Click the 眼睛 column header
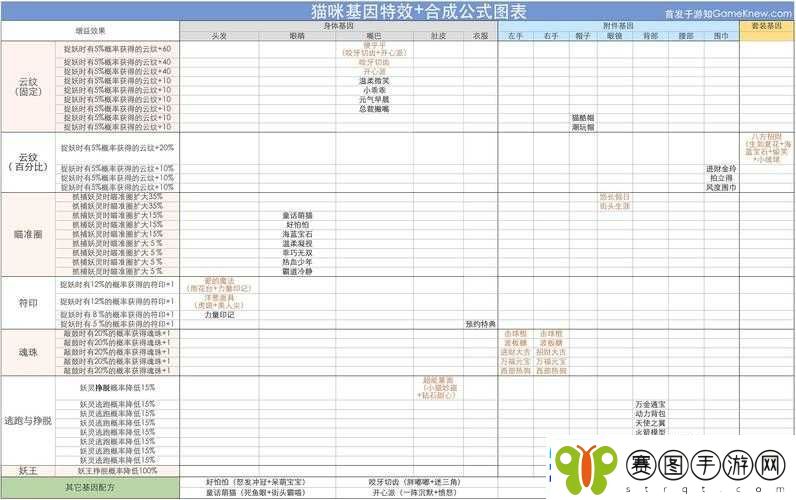The width and height of the screenshot is (796, 500). 297,36
